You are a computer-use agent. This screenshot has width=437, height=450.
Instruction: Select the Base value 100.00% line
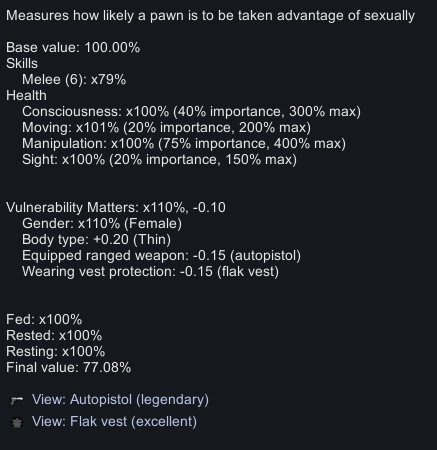(x=73, y=47)
